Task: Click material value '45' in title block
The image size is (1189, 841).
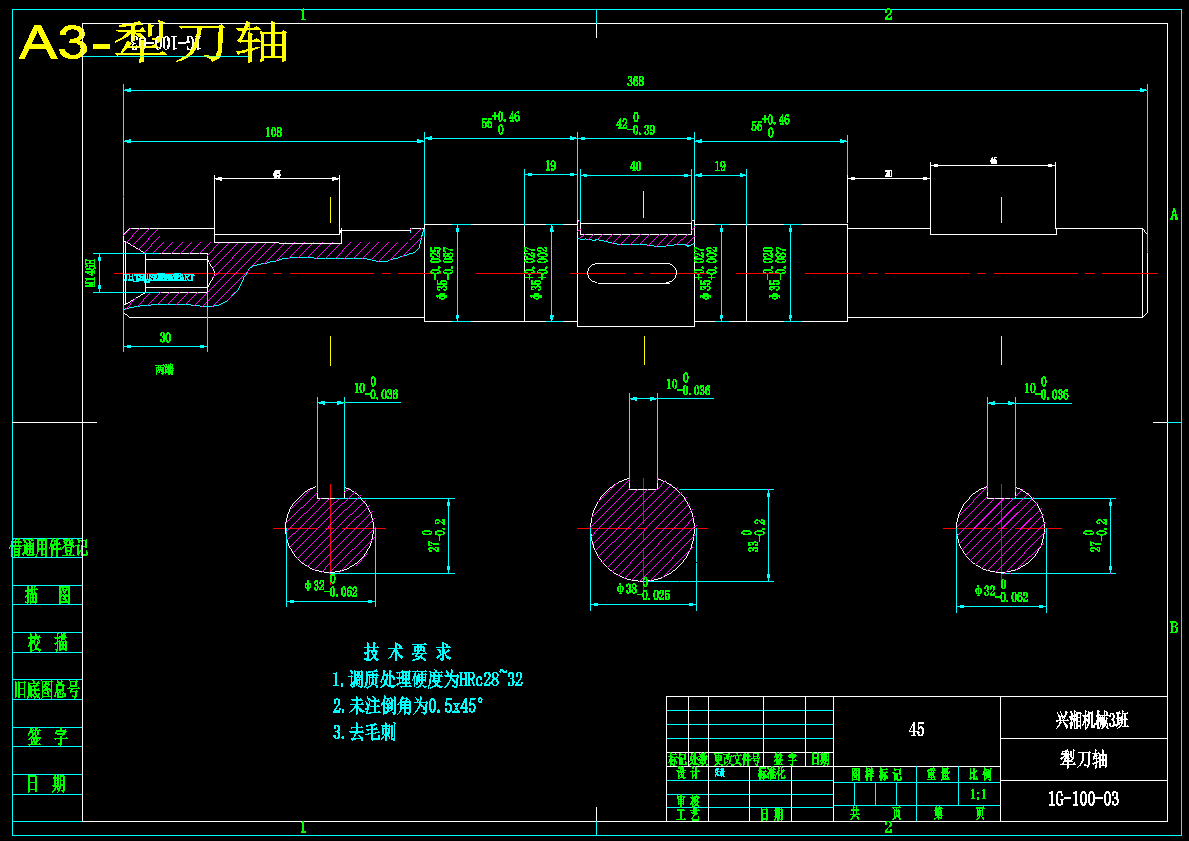Action: 917,730
